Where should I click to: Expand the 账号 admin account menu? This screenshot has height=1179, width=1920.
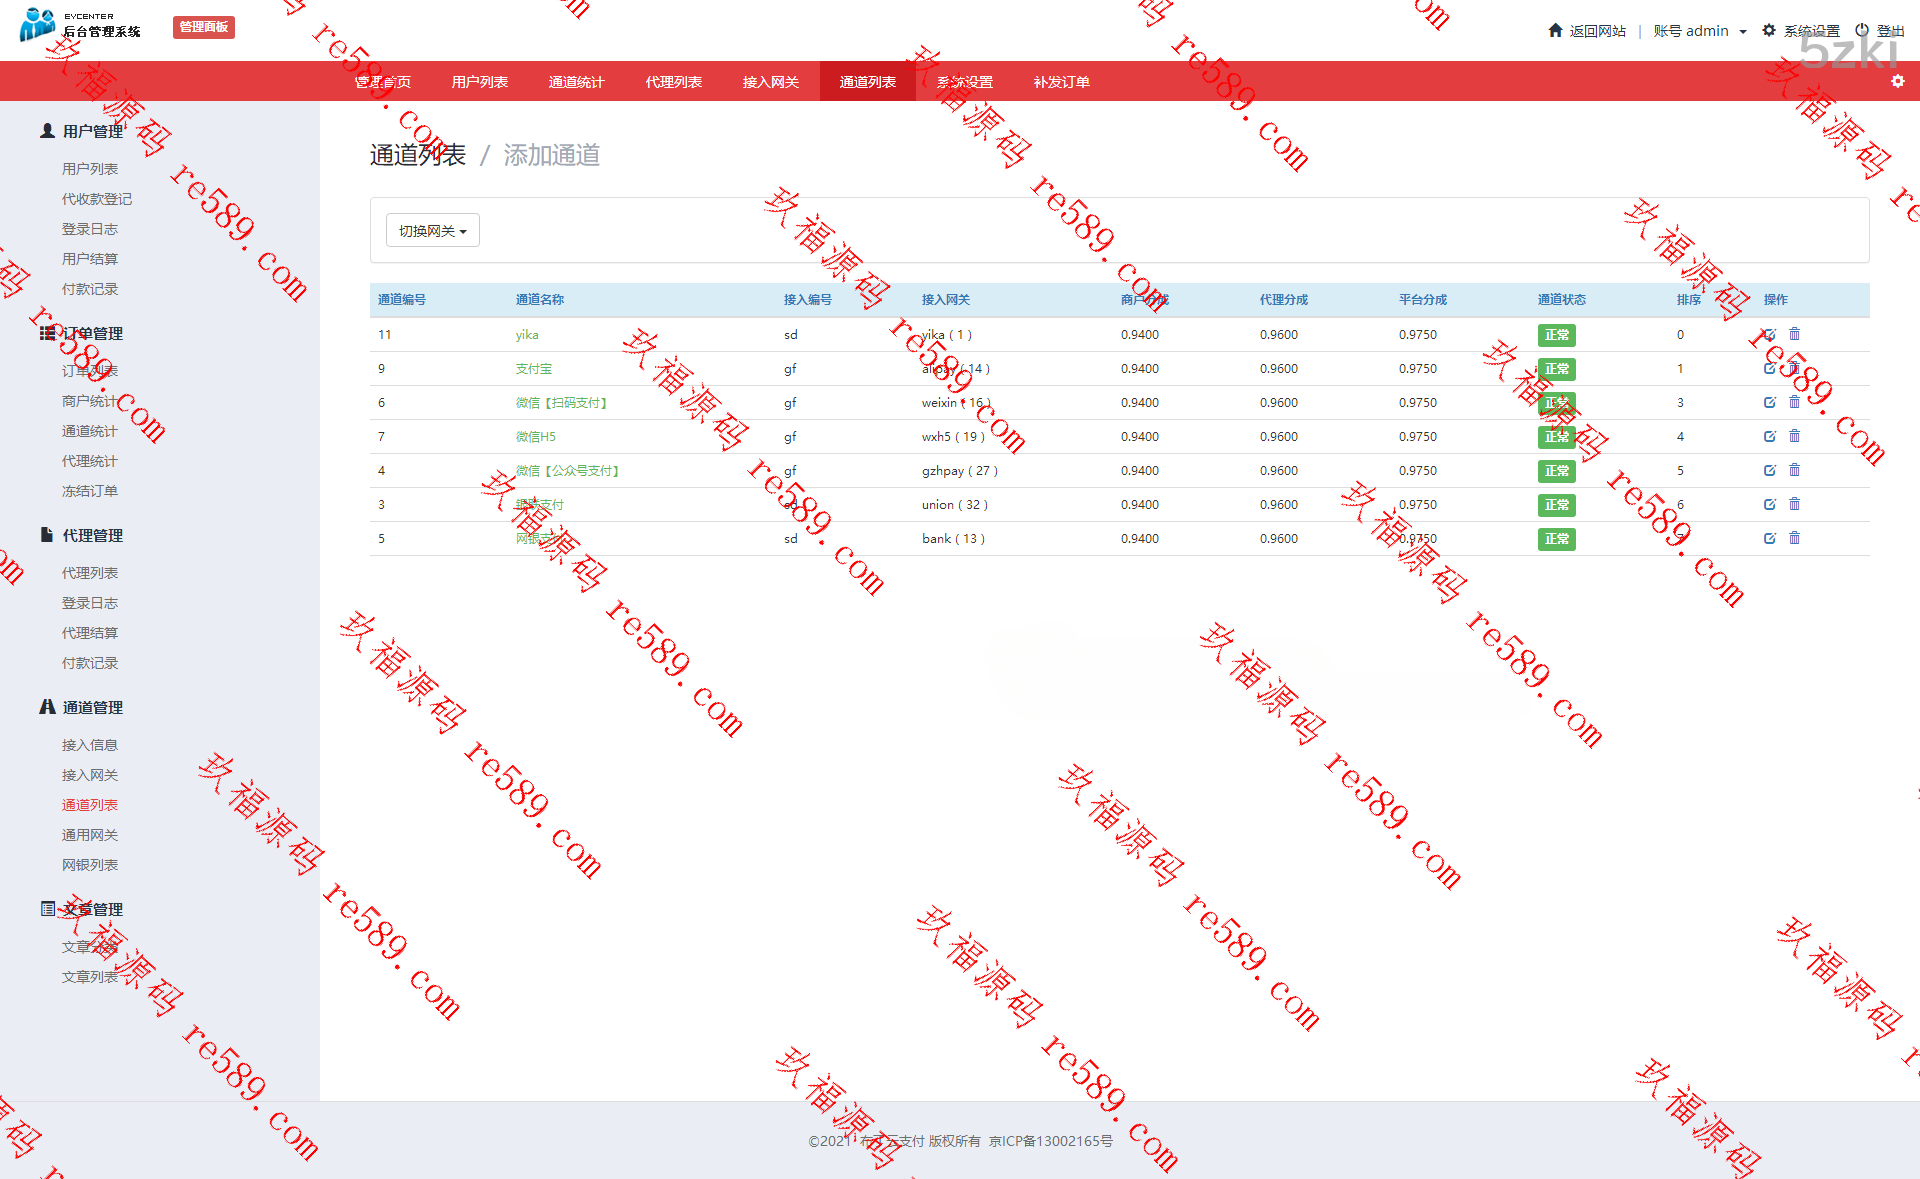[1699, 31]
